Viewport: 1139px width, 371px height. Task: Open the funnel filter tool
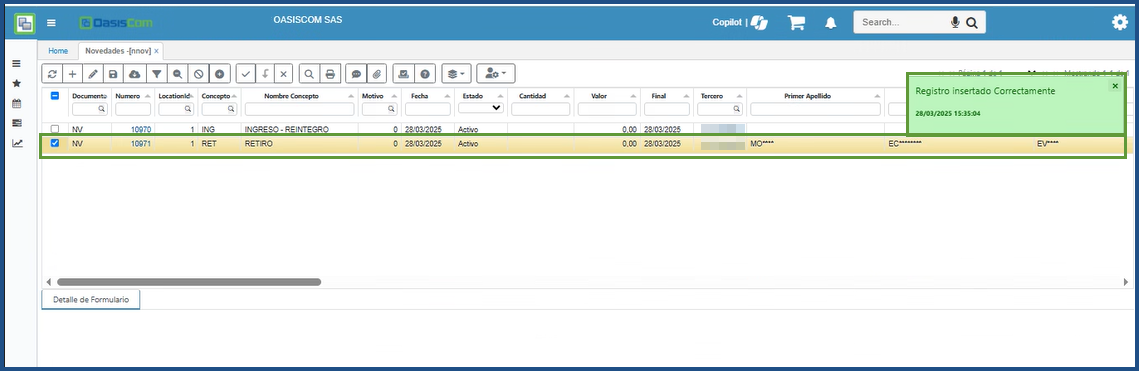pyautogui.click(x=156, y=74)
